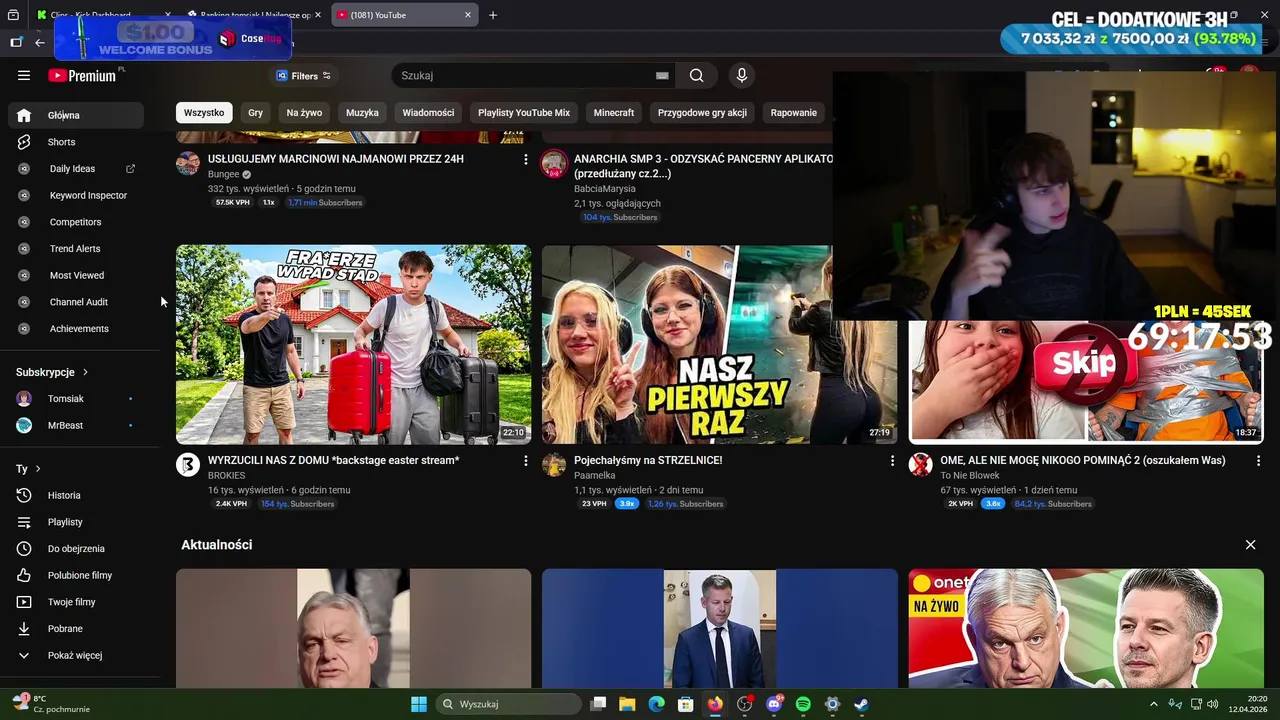Select the Rapowanie filter chip
The width and height of the screenshot is (1280, 720).
(x=794, y=113)
